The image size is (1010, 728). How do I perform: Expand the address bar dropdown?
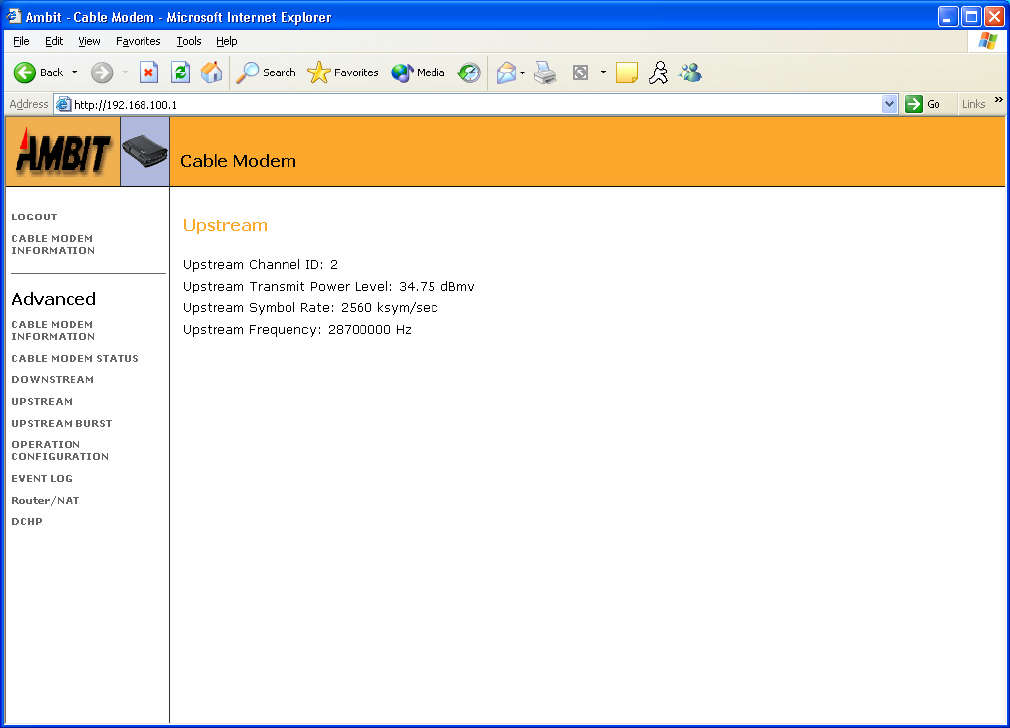[x=889, y=104]
